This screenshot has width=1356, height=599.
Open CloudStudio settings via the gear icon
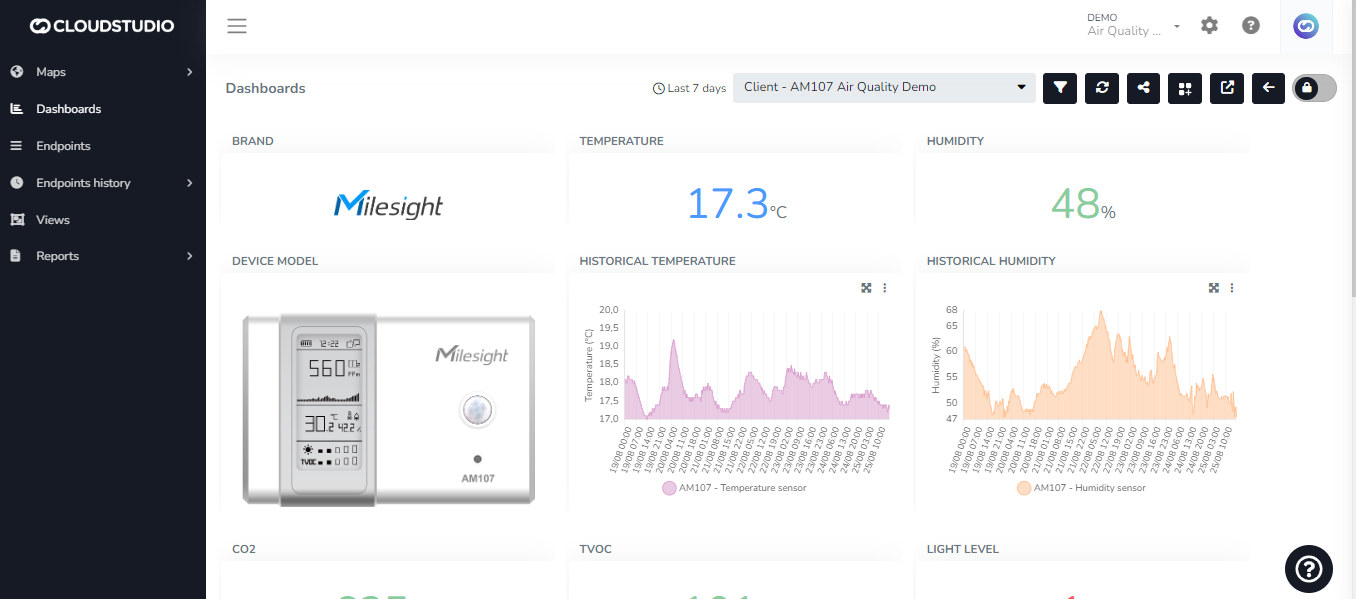(1209, 25)
